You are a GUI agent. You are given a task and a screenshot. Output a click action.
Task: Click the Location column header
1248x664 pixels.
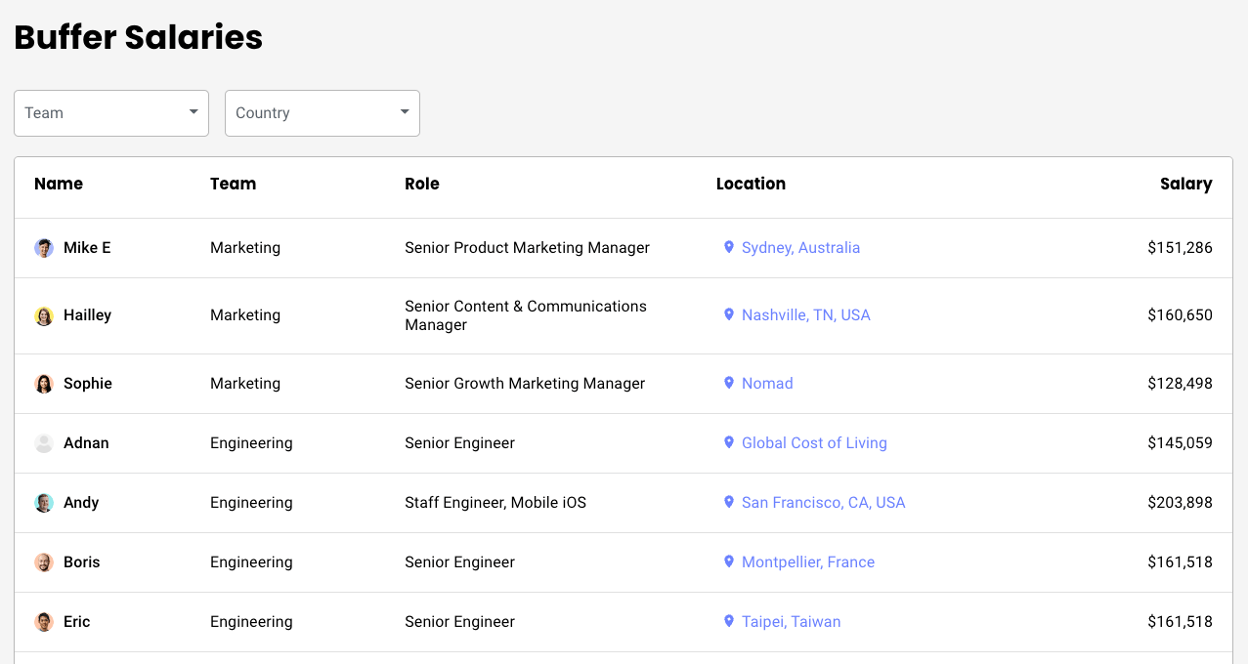click(750, 184)
